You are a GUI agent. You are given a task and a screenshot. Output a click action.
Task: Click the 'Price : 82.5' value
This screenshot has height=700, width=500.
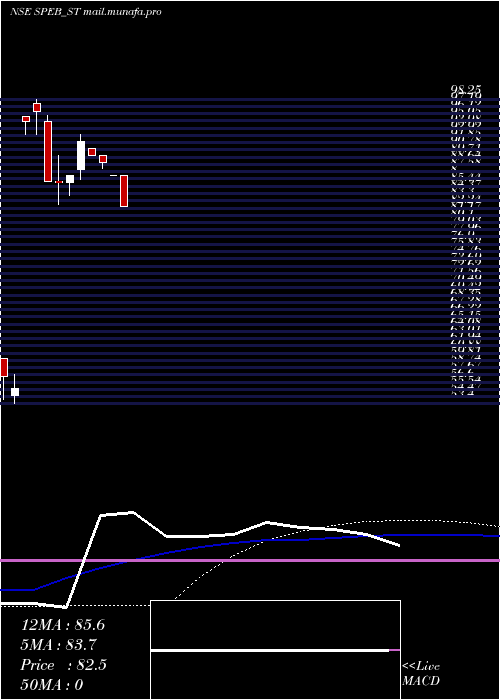[63, 665]
